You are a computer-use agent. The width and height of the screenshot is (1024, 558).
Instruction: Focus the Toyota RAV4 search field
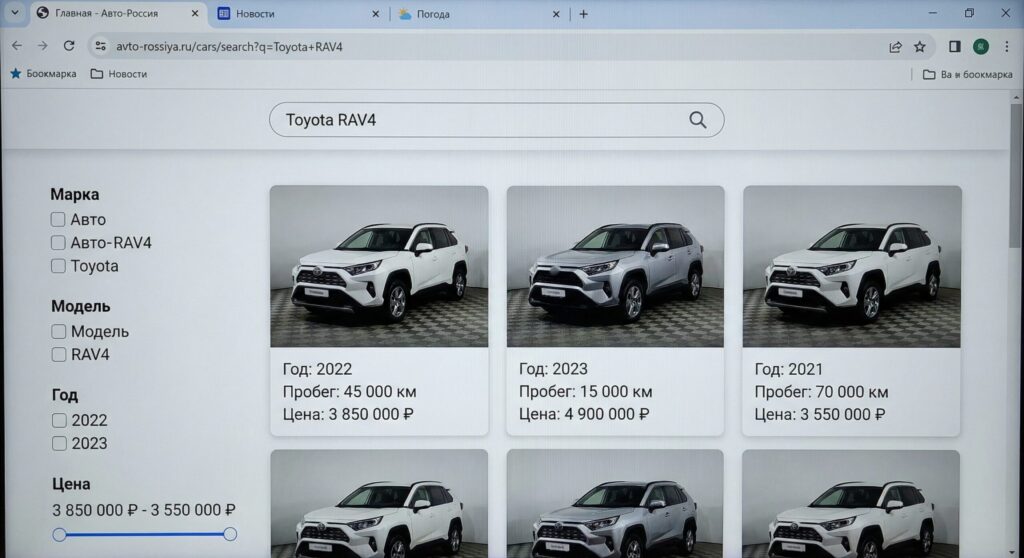click(496, 120)
